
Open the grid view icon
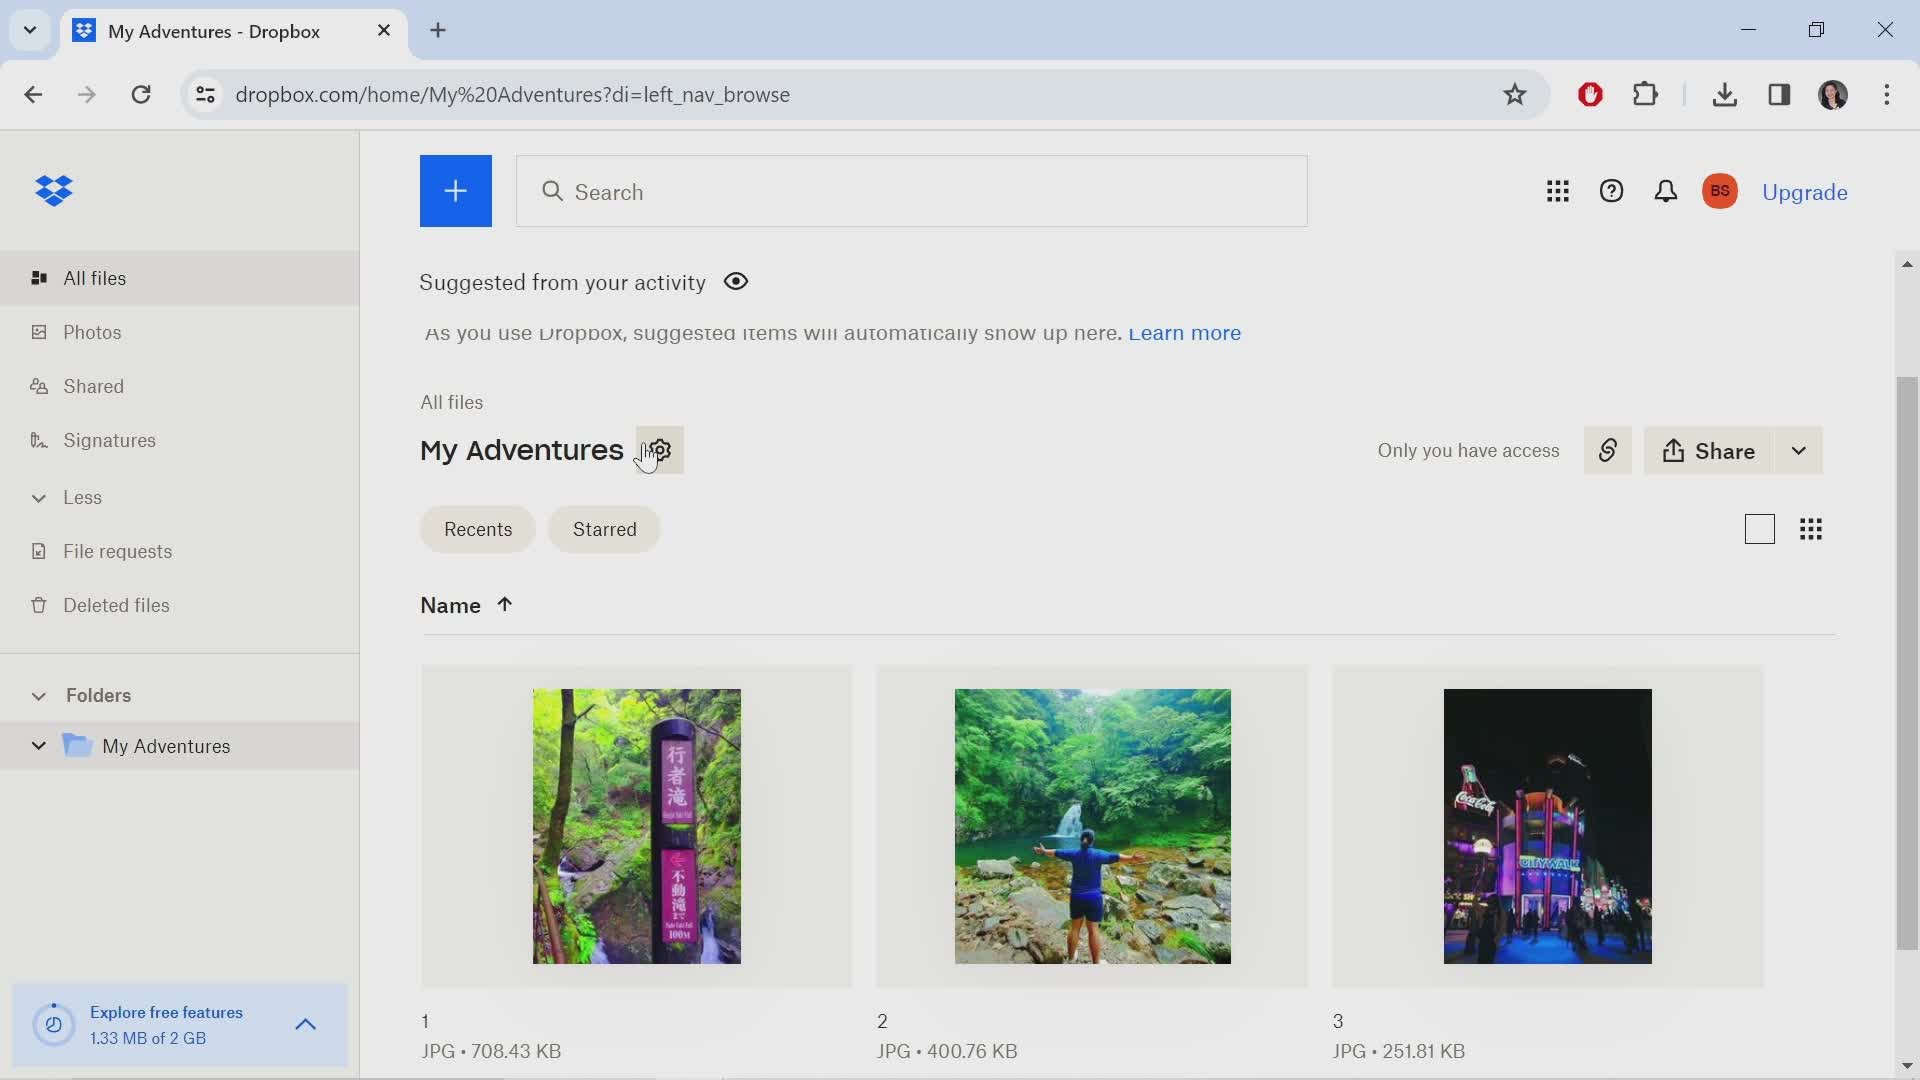pyautogui.click(x=1812, y=529)
